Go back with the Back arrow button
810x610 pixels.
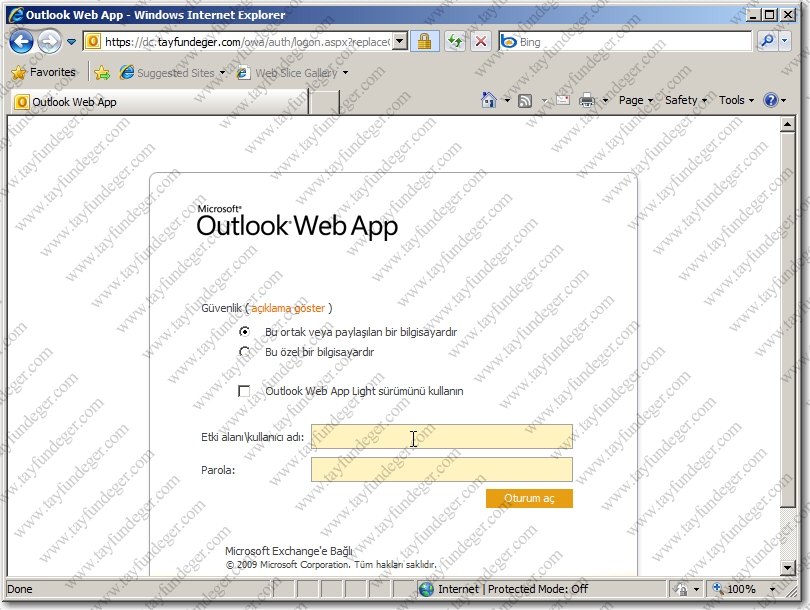click(21, 42)
